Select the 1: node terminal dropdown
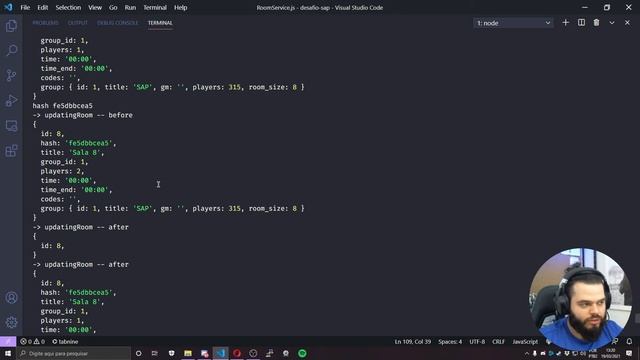 (513, 23)
